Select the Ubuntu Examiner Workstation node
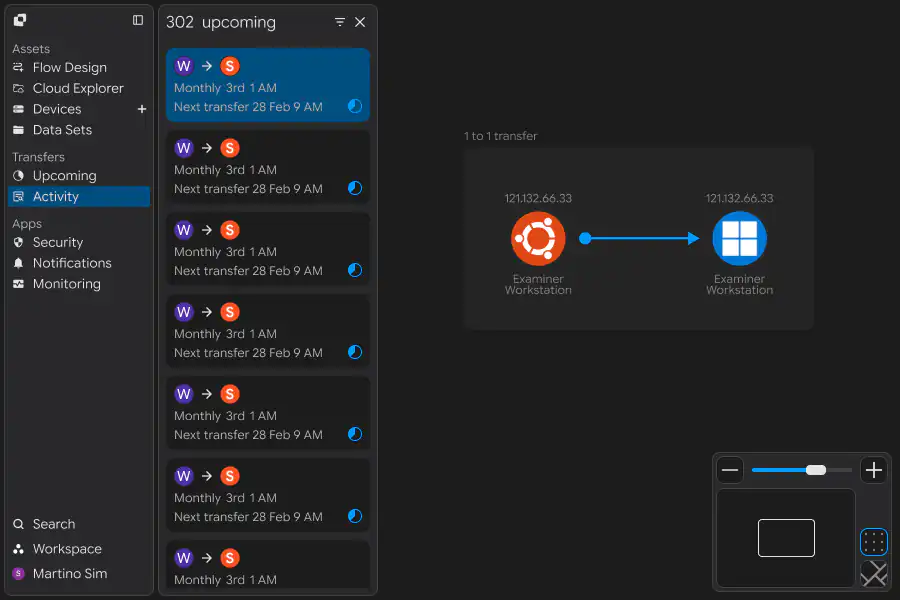The width and height of the screenshot is (900, 600). click(538, 239)
